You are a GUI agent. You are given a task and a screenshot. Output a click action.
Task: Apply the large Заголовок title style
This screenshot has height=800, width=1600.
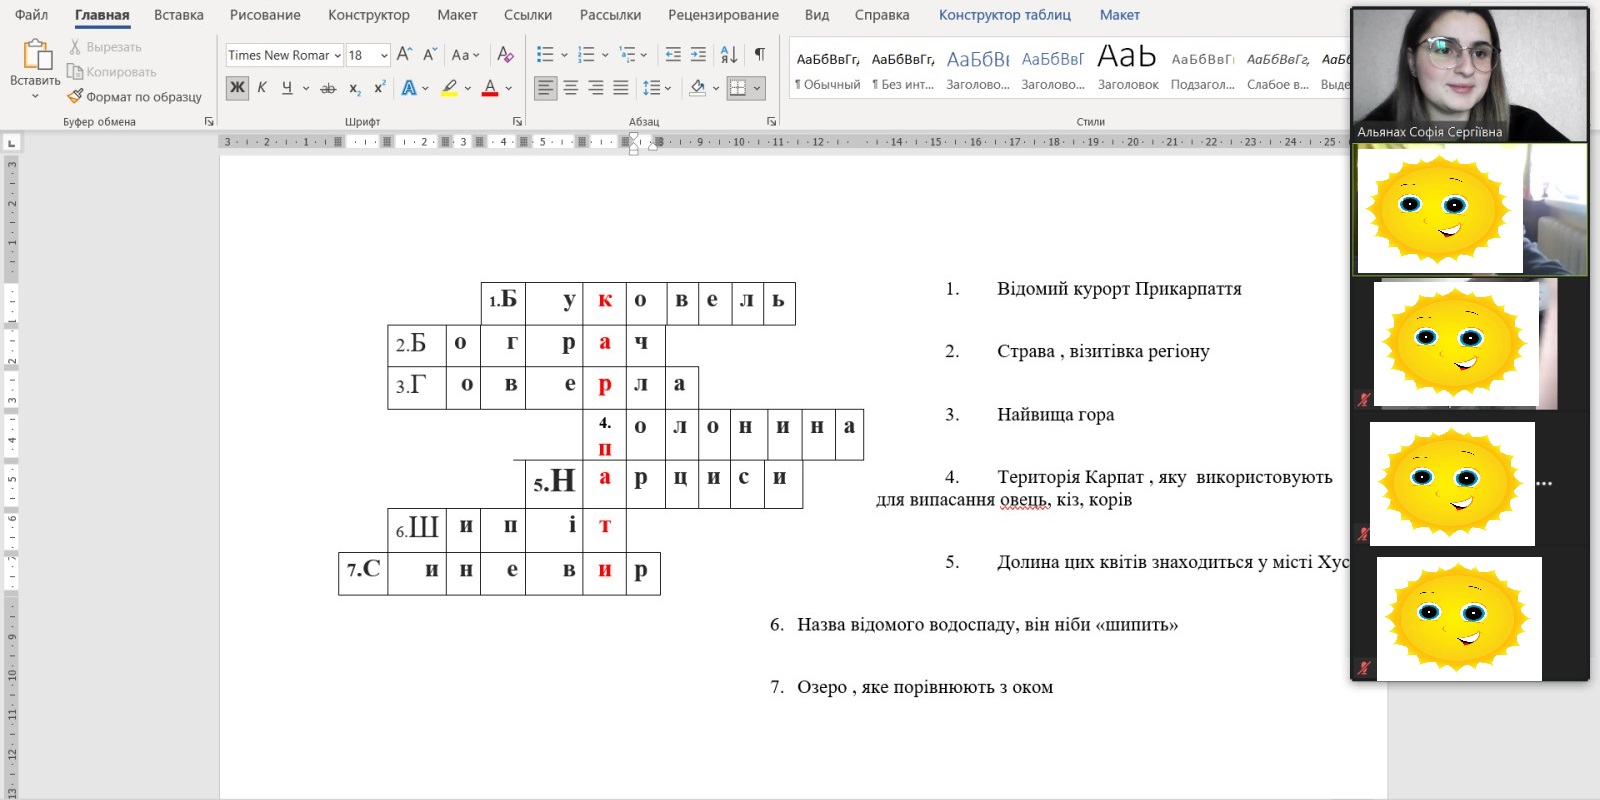[x=1127, y=70]
